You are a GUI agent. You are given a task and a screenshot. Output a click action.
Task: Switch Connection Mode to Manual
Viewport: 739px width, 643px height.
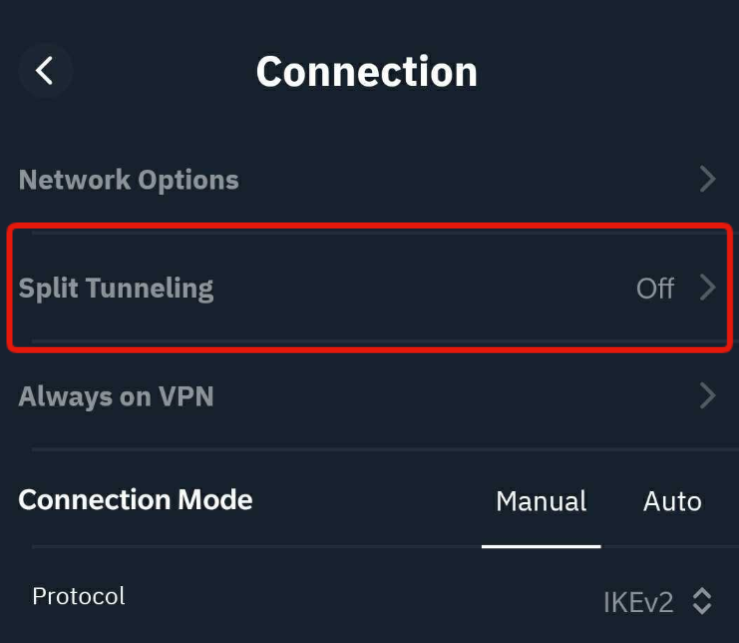click(541, 500)
